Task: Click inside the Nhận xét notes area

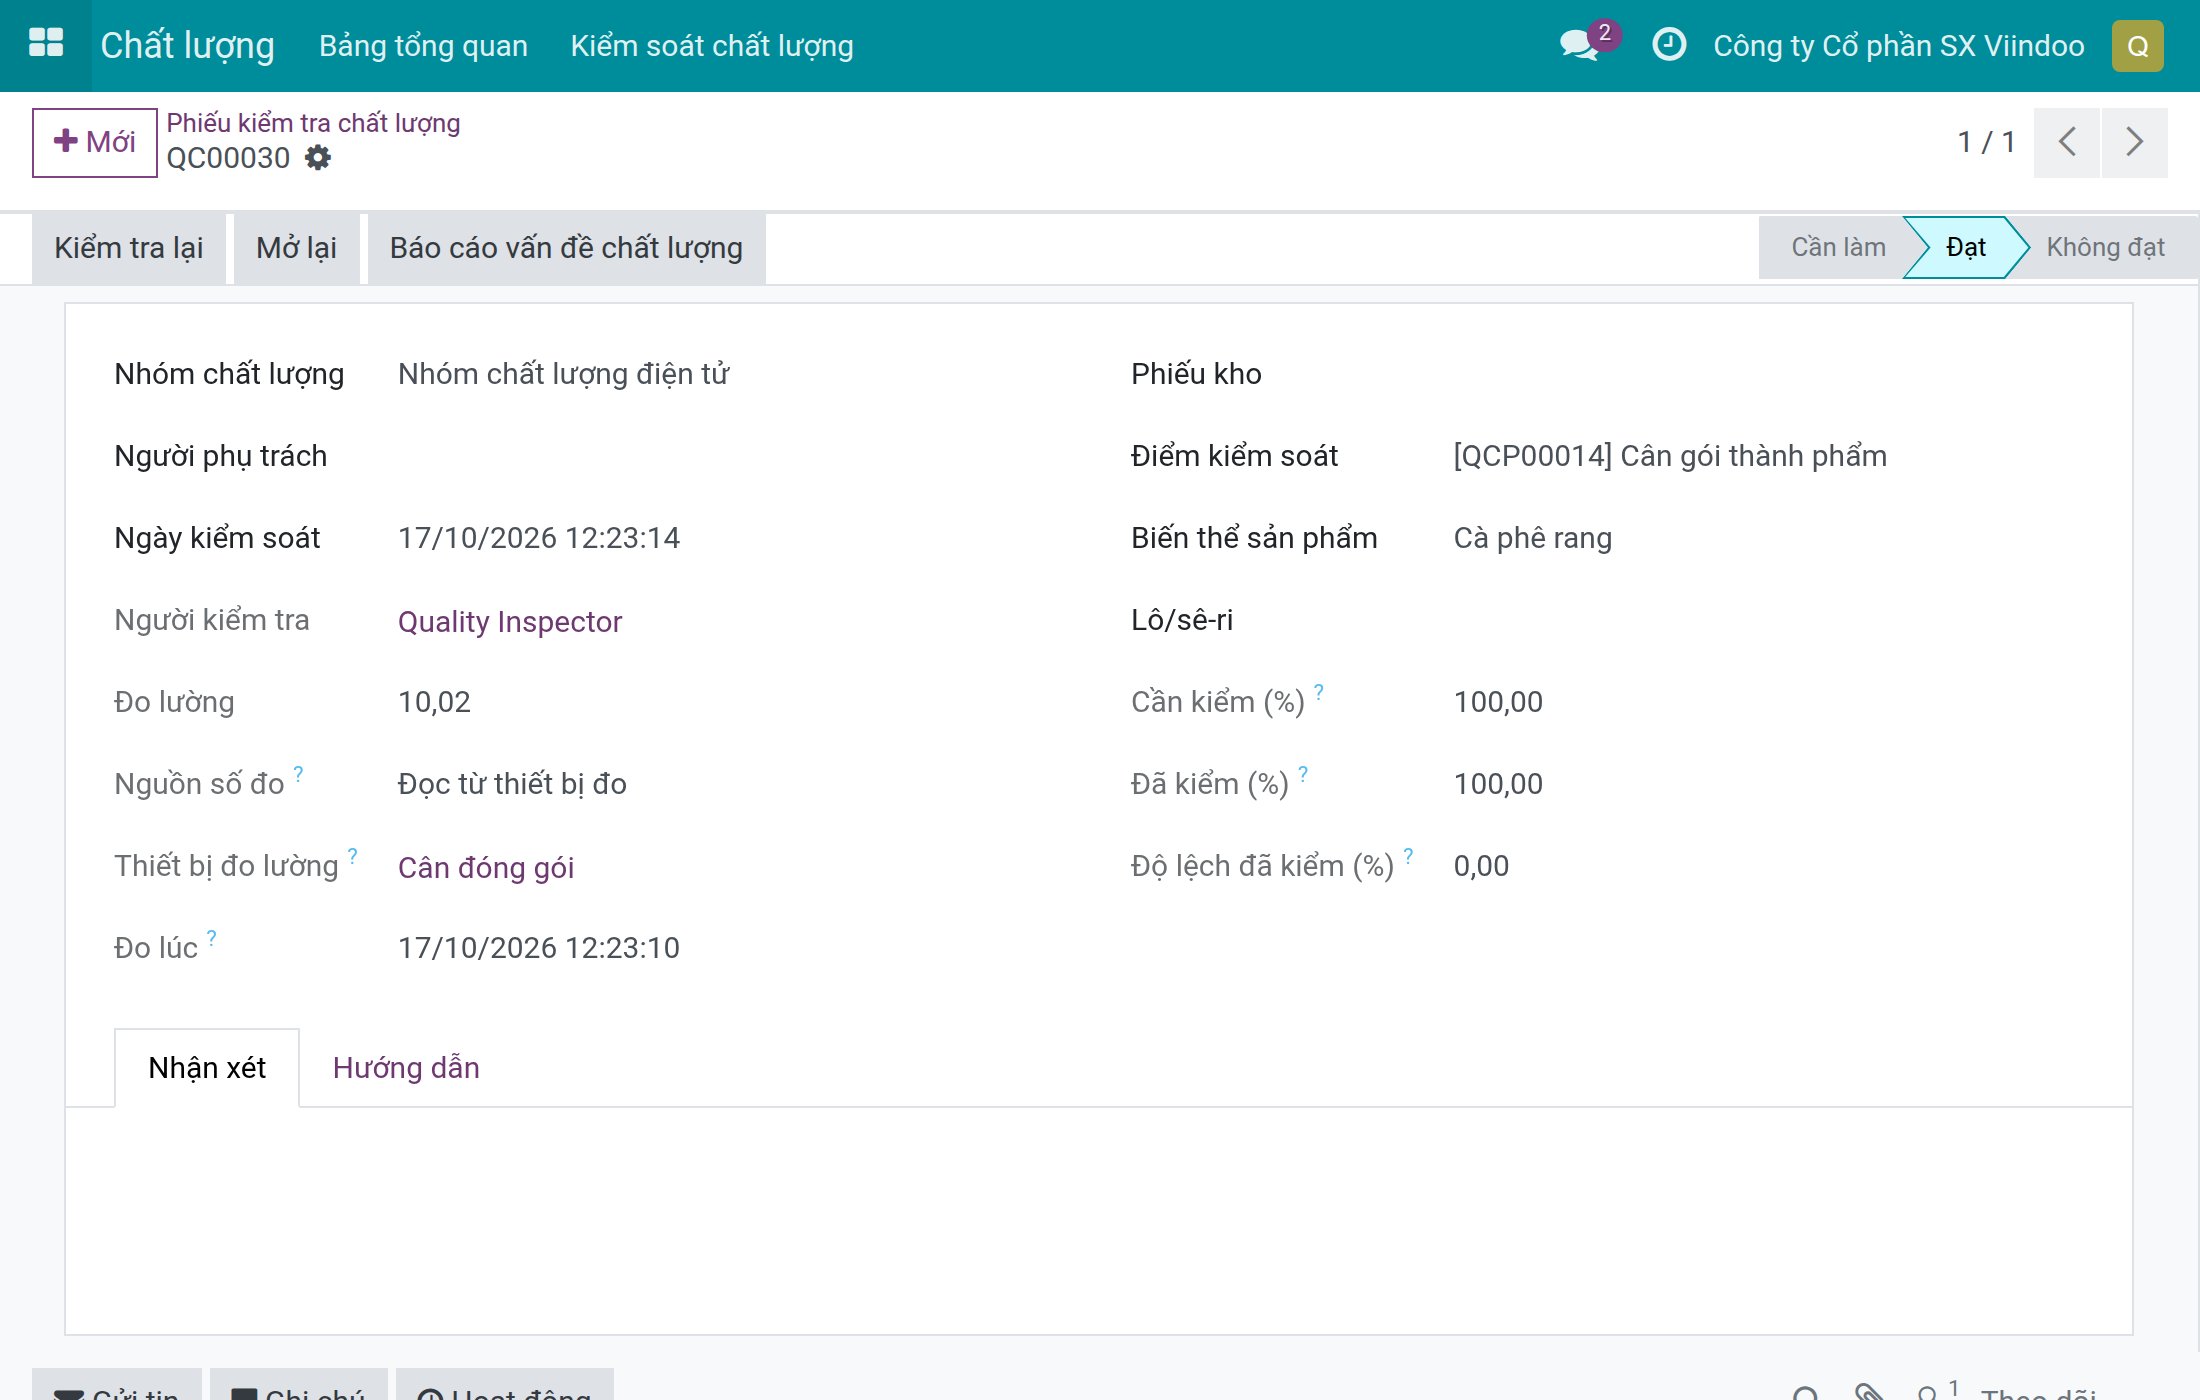Action: [x=1098, y=1220]
